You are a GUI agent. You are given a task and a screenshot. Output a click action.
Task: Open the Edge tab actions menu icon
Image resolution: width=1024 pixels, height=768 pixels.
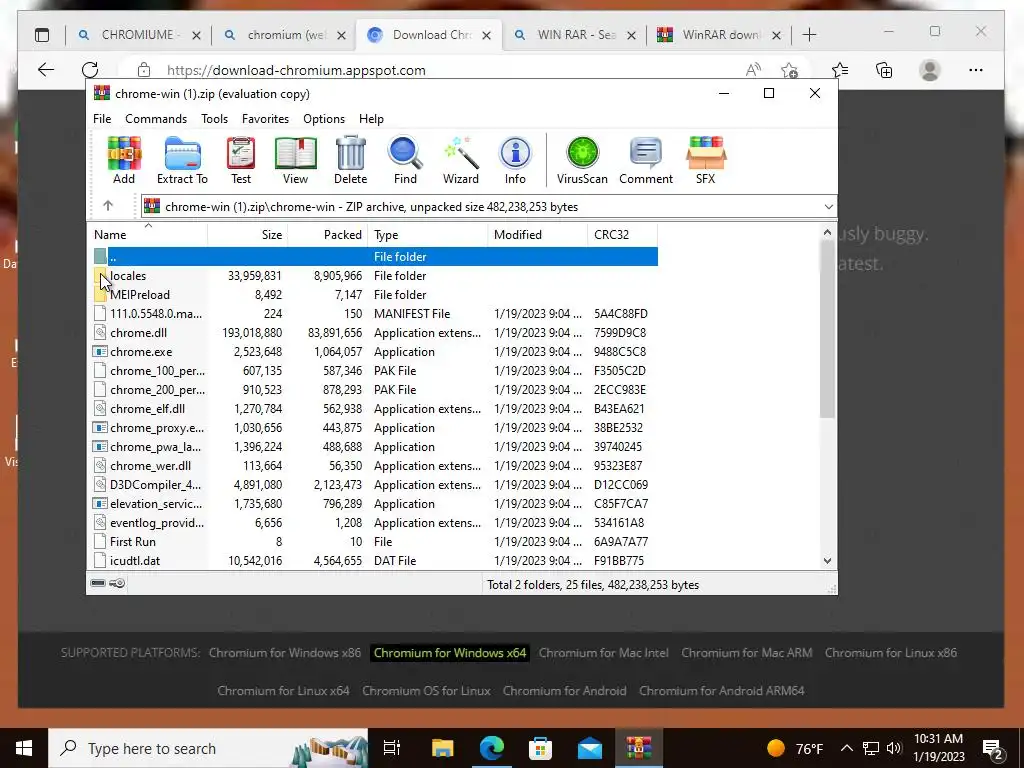click(42, 35)
